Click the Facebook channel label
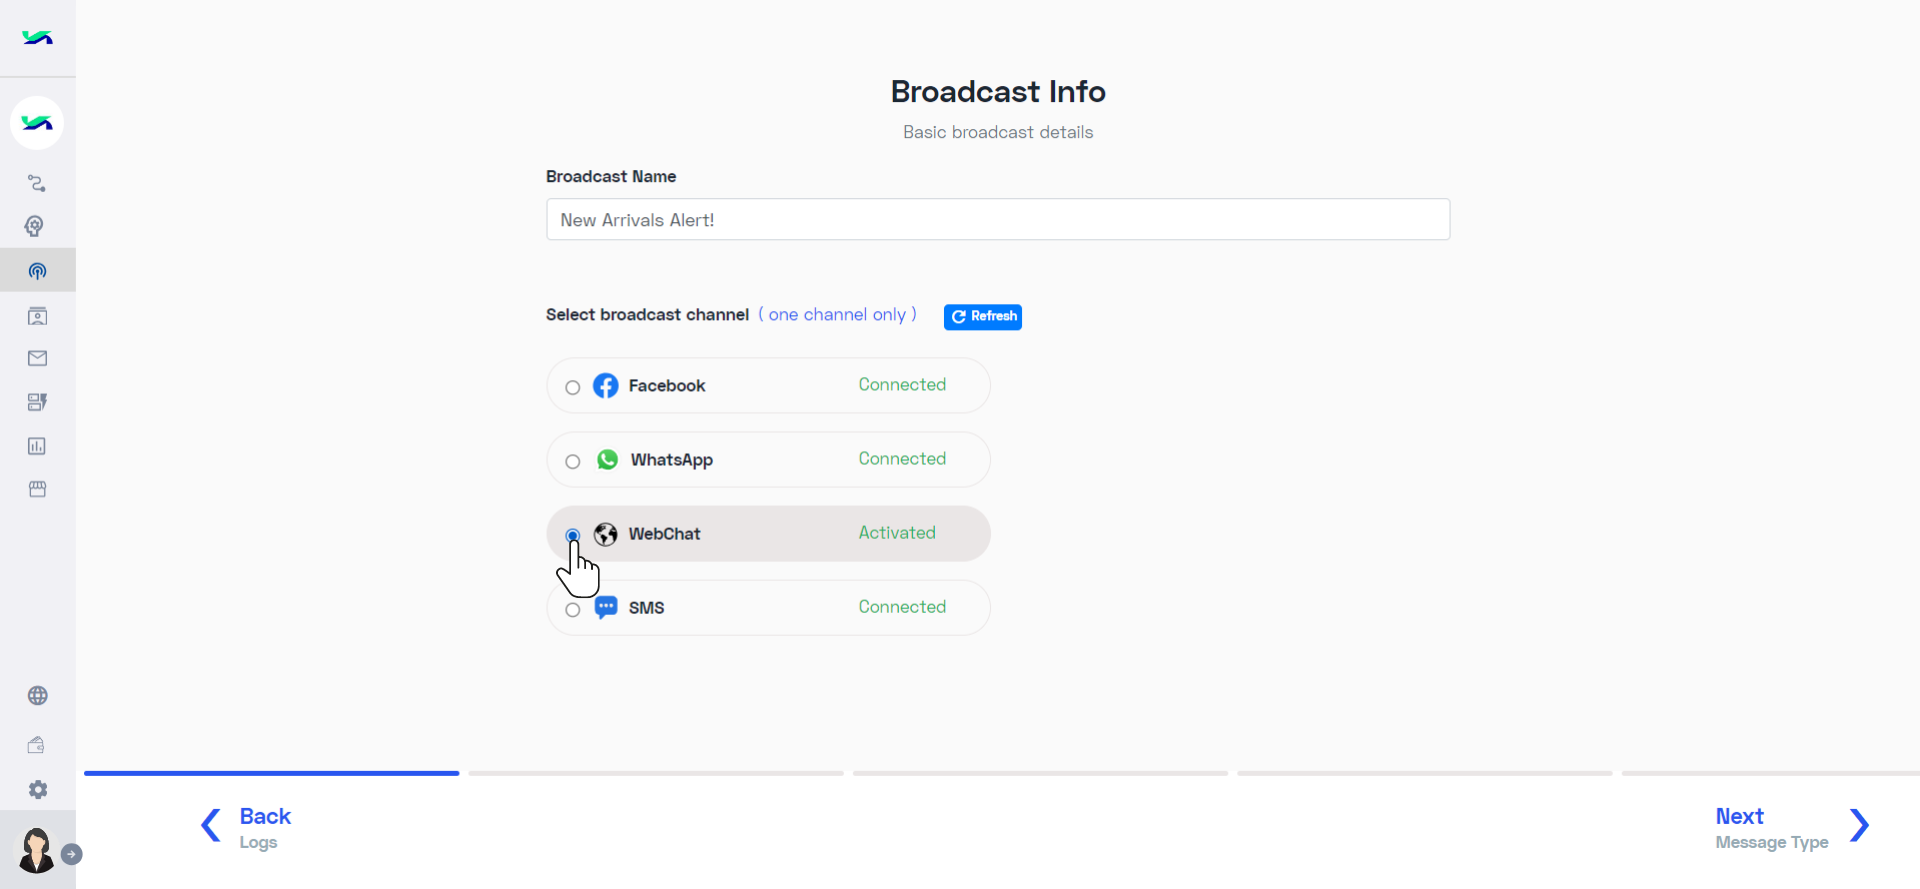 pos(667,386)
